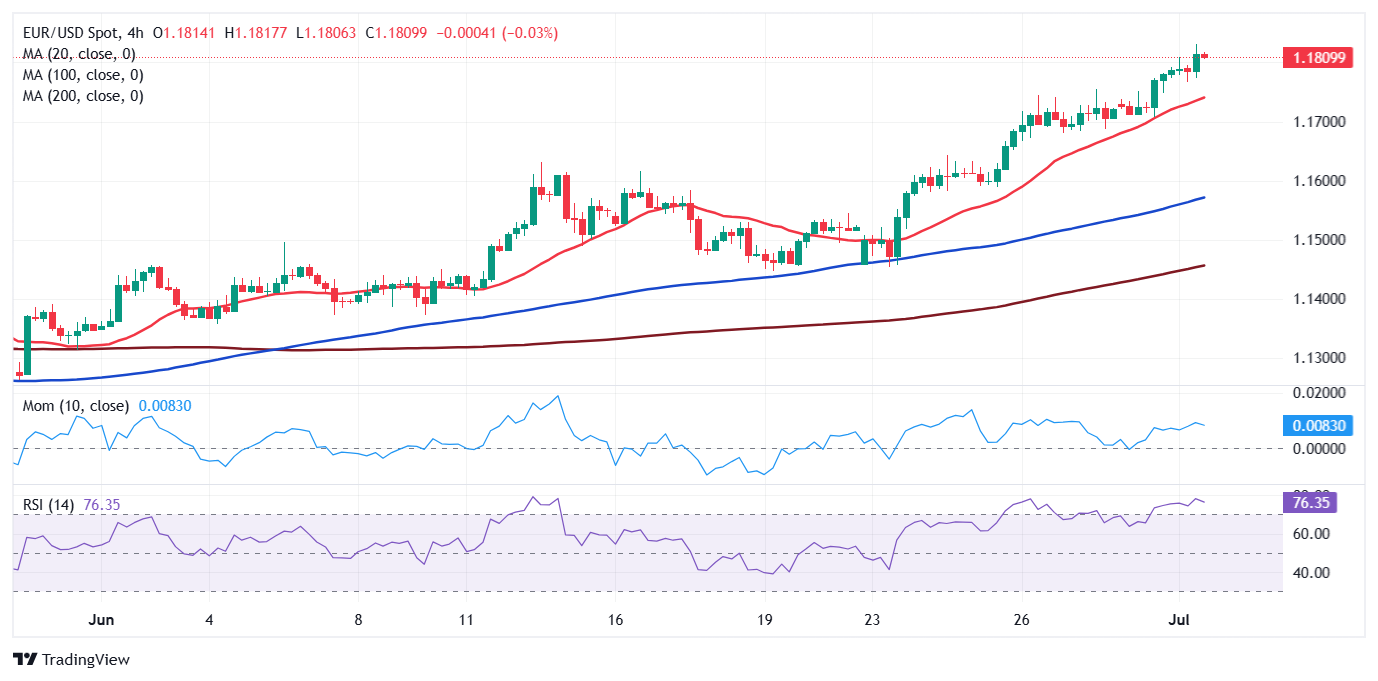1378x681 pixels.
Task: Click the 0.00000 level on momentum scale
Action: [1318, 448]
